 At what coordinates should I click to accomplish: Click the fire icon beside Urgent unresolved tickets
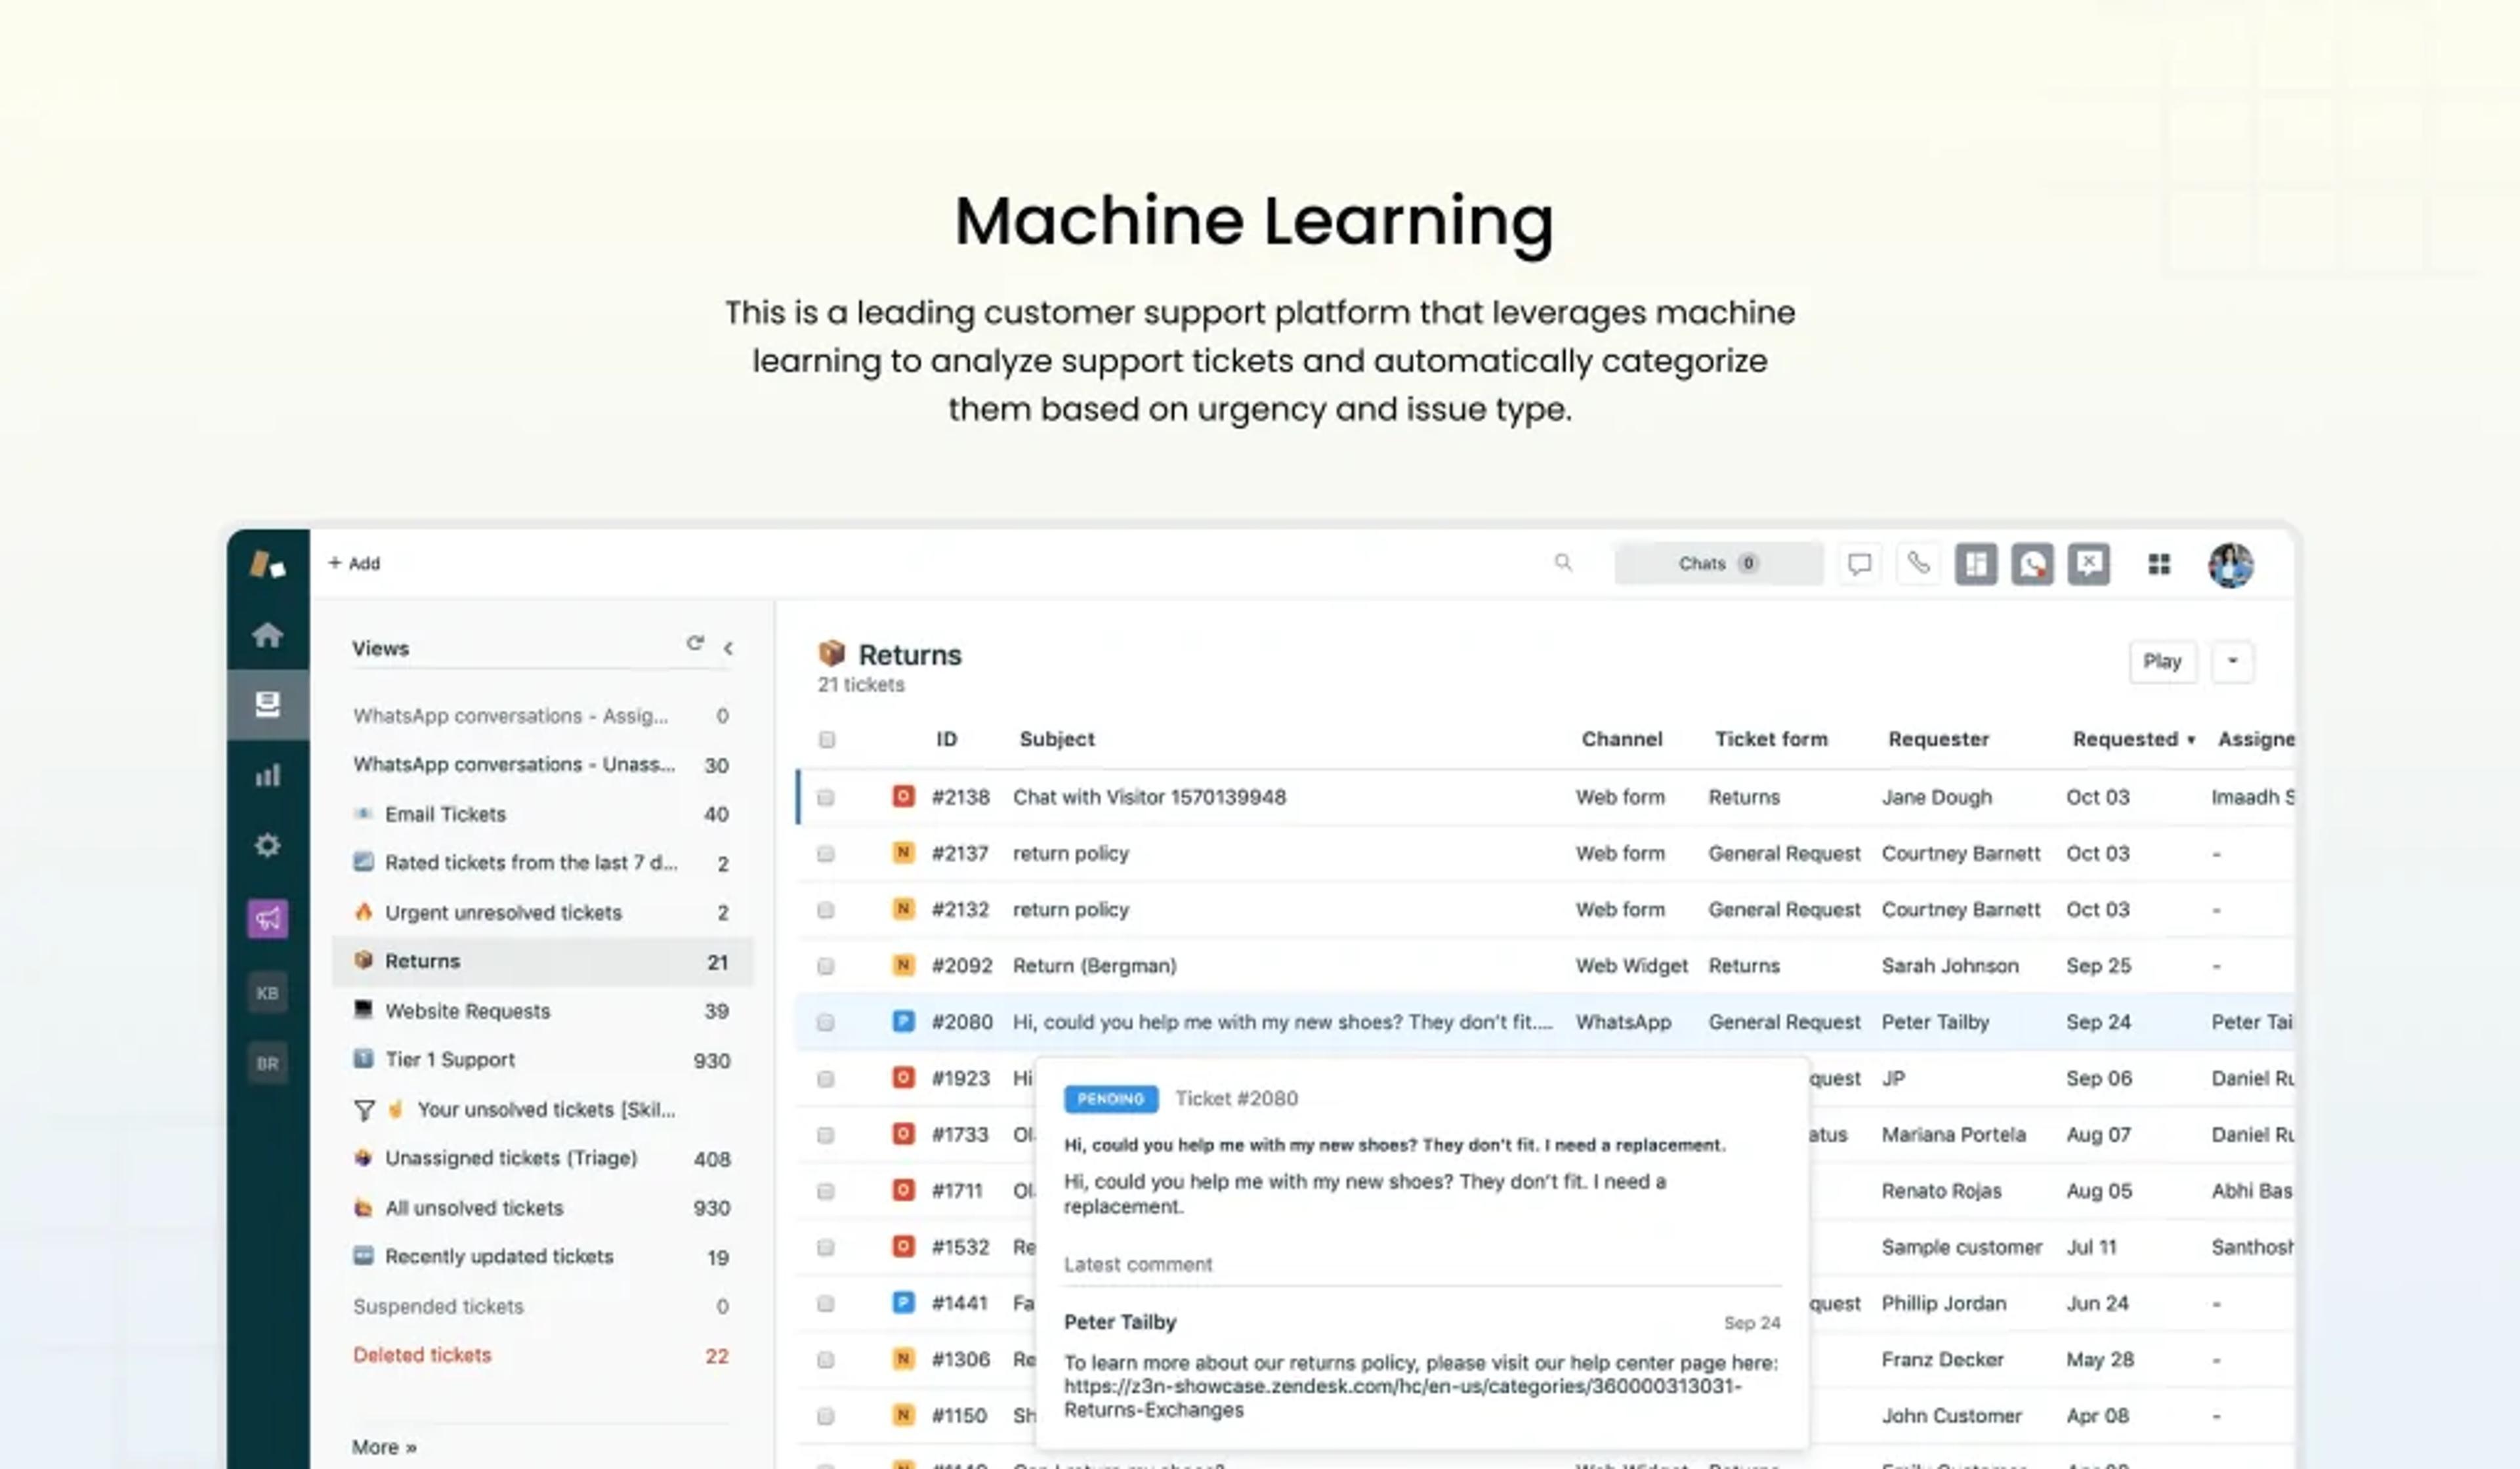click(x=364, y=911)
